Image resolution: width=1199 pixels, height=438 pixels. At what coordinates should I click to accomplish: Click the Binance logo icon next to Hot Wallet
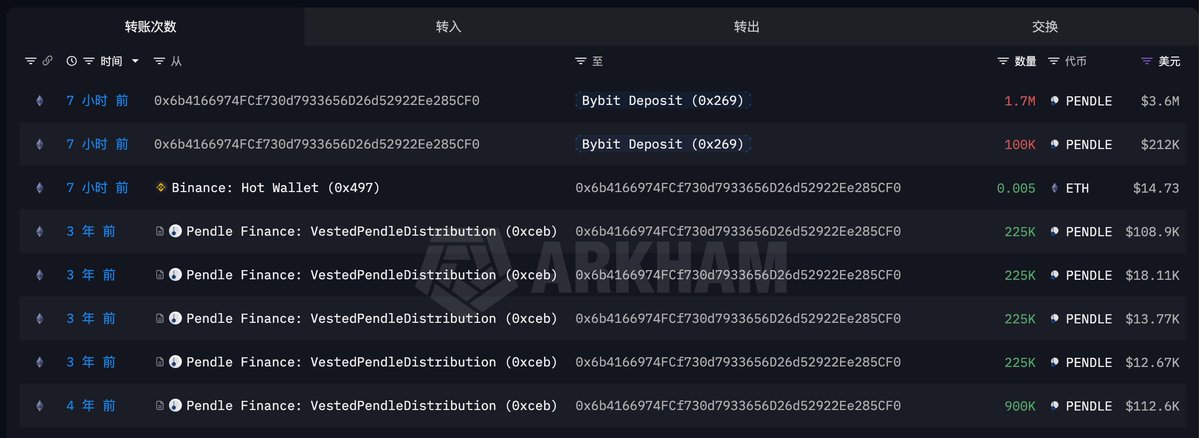(x=161, y=188)
